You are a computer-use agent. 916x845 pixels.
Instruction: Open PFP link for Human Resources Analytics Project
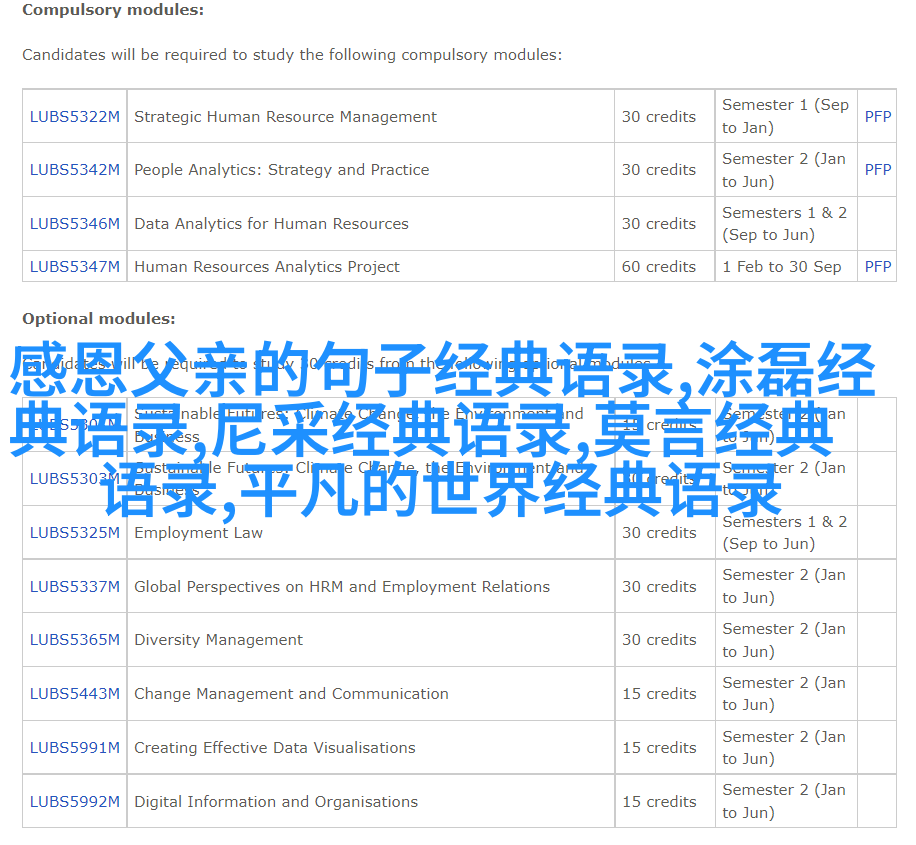(x=877, y=267)
